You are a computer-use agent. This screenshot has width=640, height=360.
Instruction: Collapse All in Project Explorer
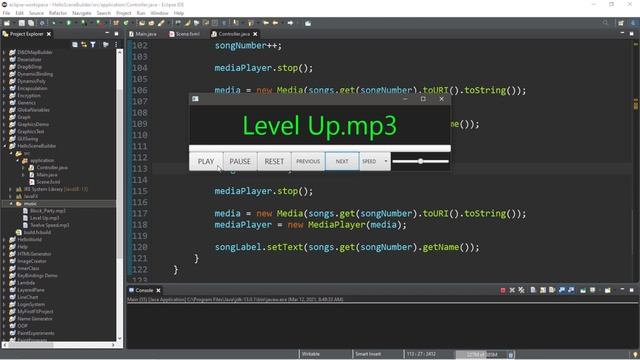point(75,44)
